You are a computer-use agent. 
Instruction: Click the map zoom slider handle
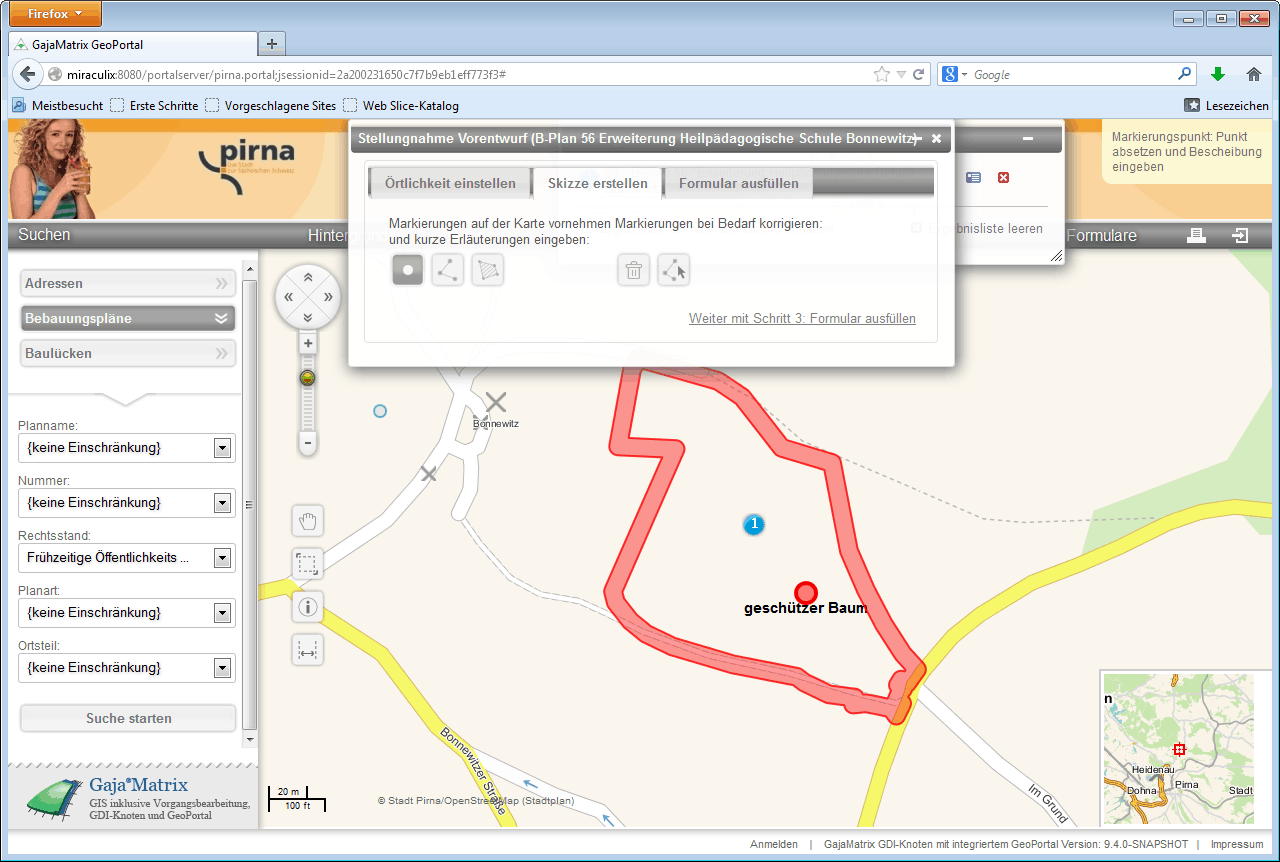308,378
